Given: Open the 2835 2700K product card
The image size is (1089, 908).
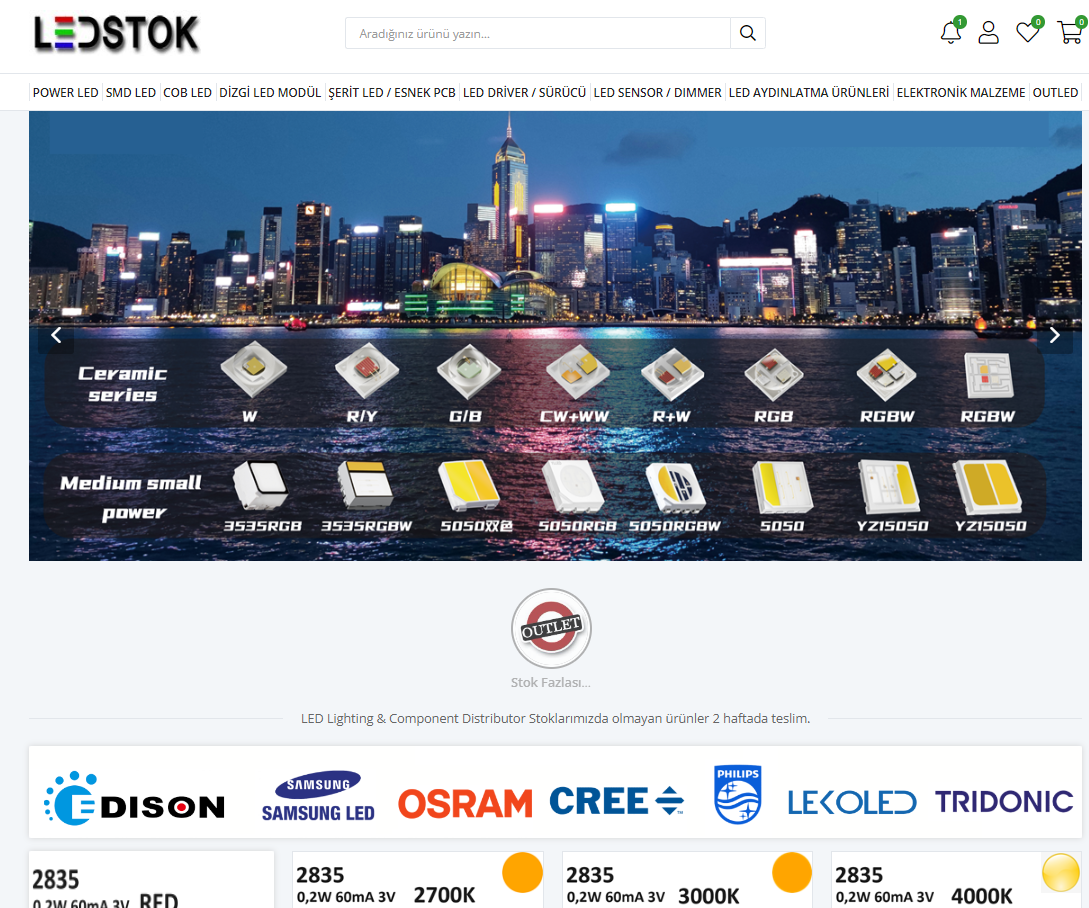Looking at the screenshot, I should 417,880.
